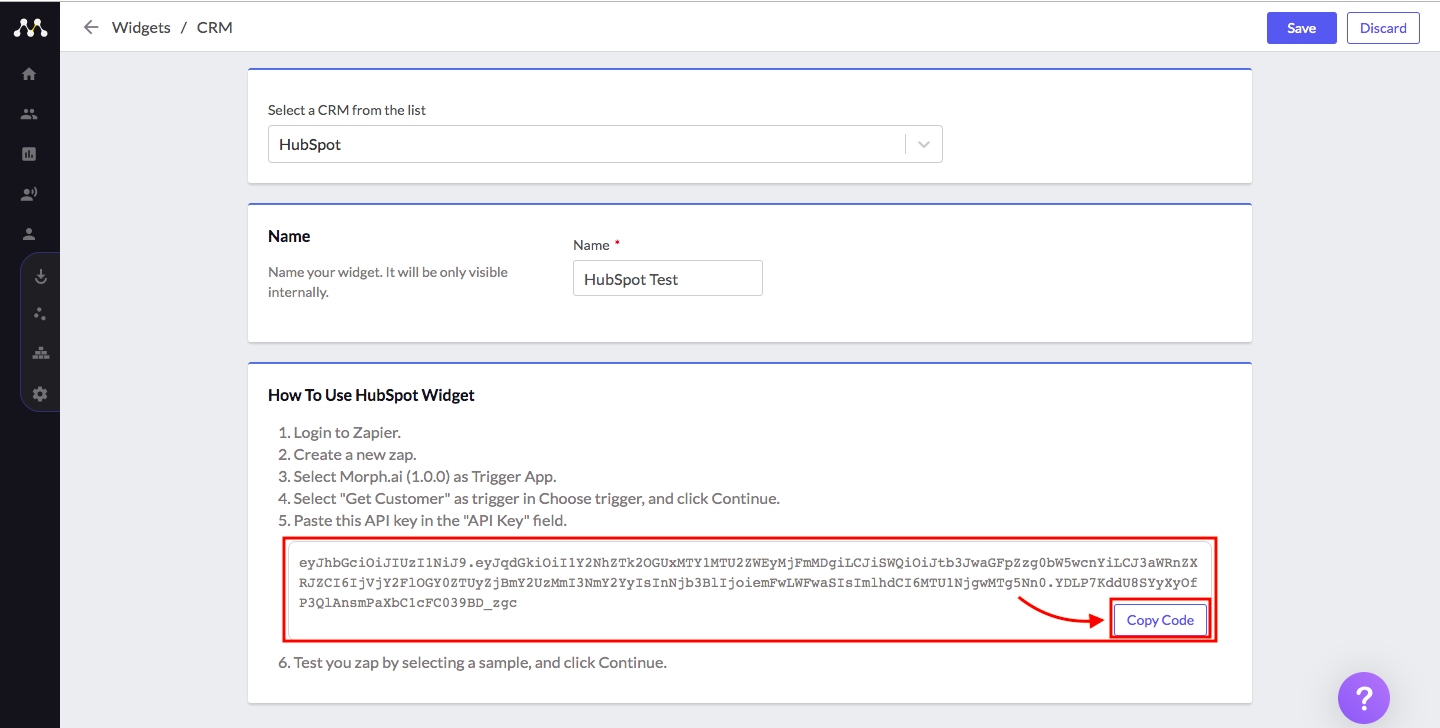Open the stacked bricks sidebar icon
The width and height of the screenshot is (1440, 728).
coord(40,354)
